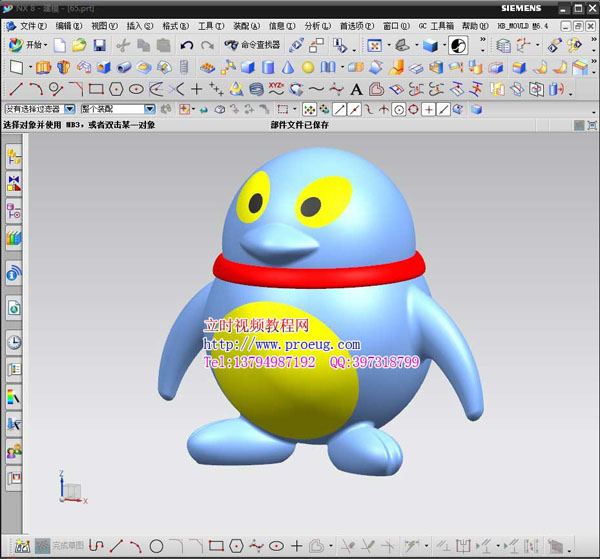Open the Internet Explorer sidebar tab
Image resolution: width=600 pixels, height=559 pixels.
click(14, 307)
